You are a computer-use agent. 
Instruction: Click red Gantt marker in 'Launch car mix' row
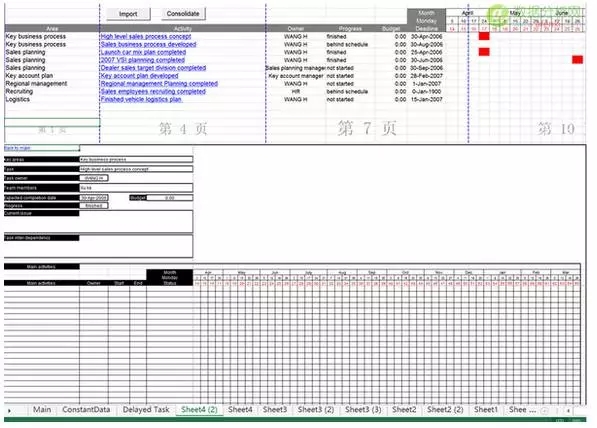(484, 51)
